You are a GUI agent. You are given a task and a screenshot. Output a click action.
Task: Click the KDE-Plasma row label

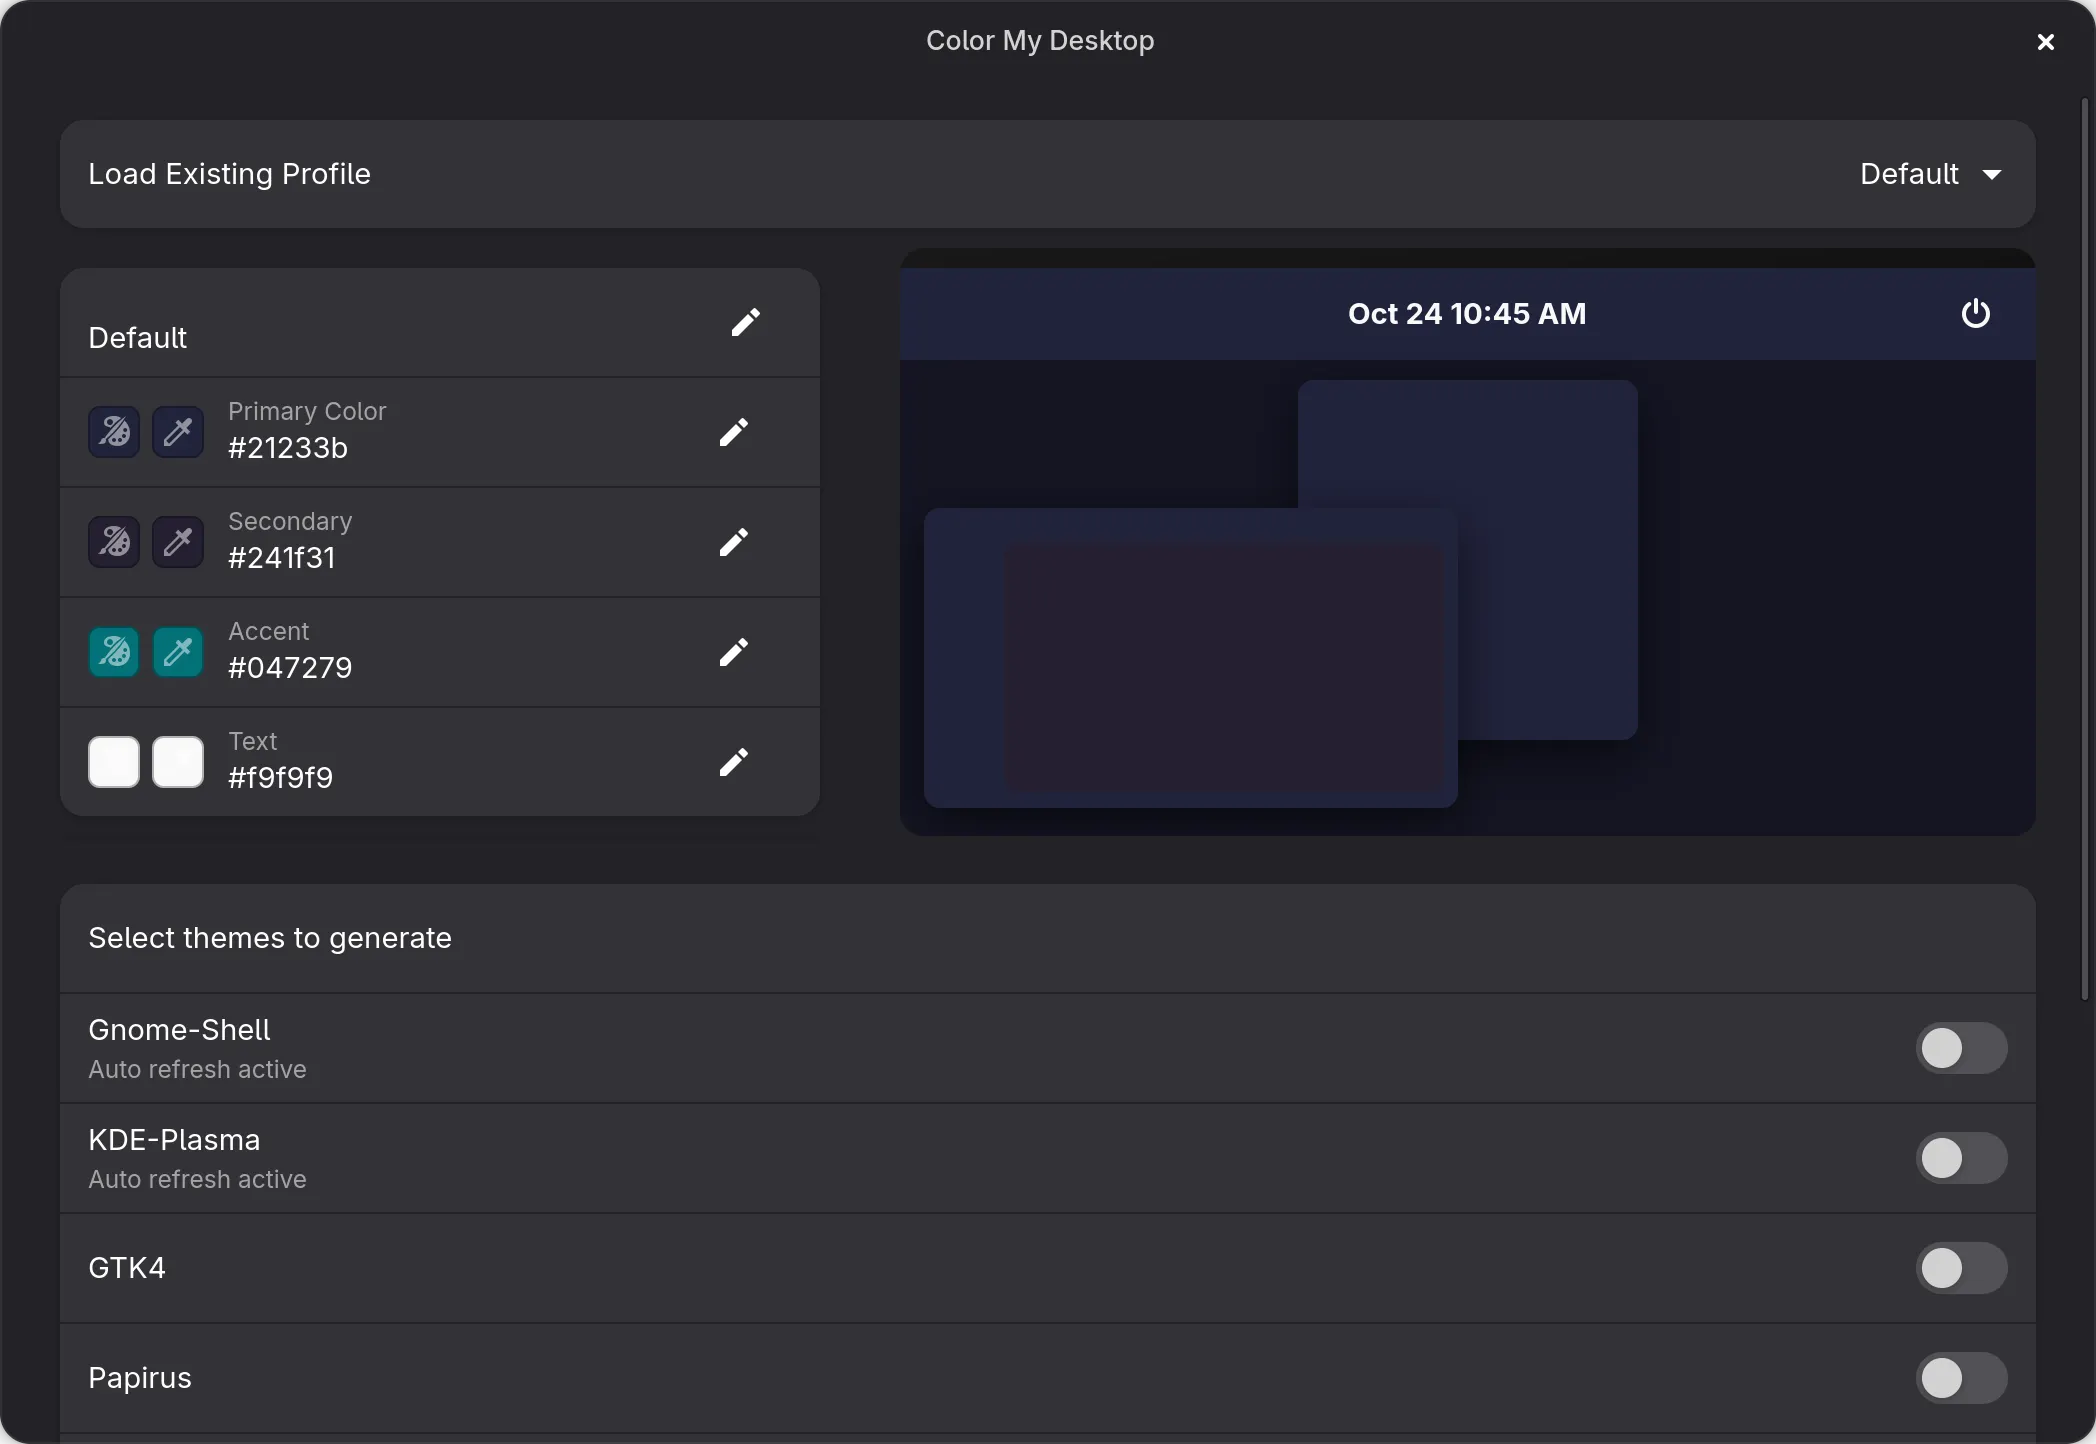[x=174, y=1140]
